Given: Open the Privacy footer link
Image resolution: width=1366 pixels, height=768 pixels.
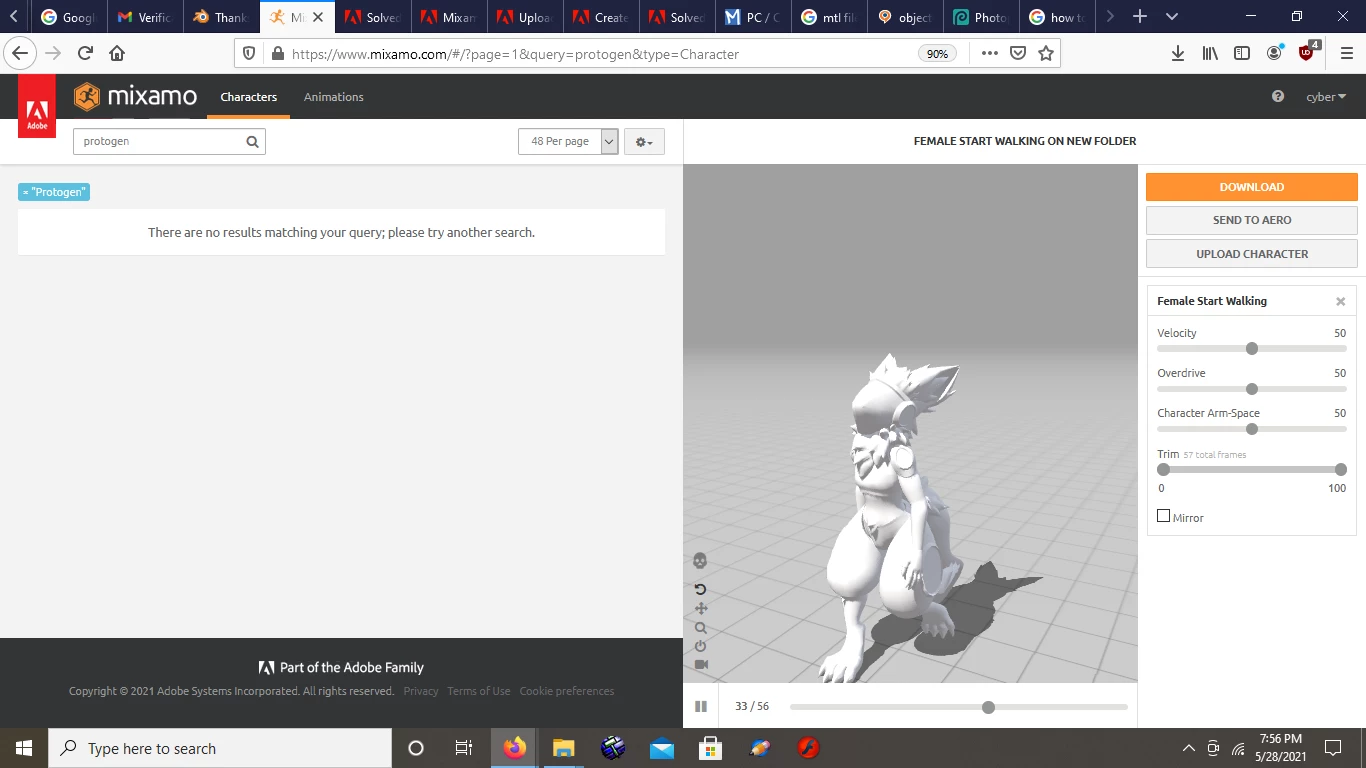Looking at the screenshot, I should pos(421,691).
